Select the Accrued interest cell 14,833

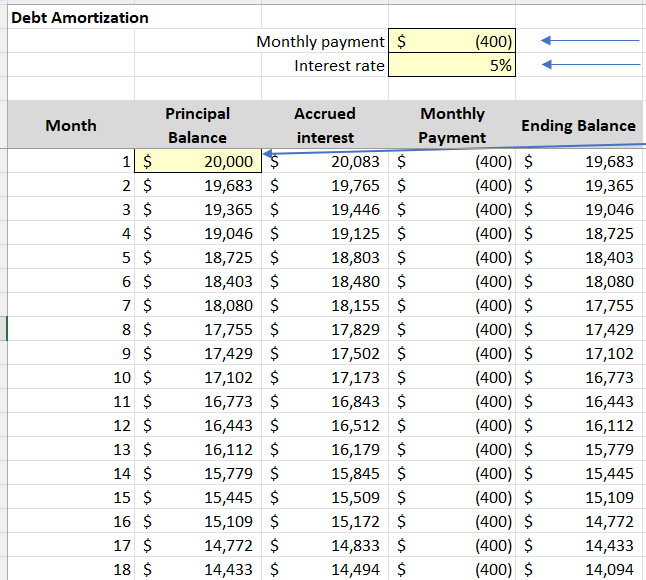click(x=325, y=545)
